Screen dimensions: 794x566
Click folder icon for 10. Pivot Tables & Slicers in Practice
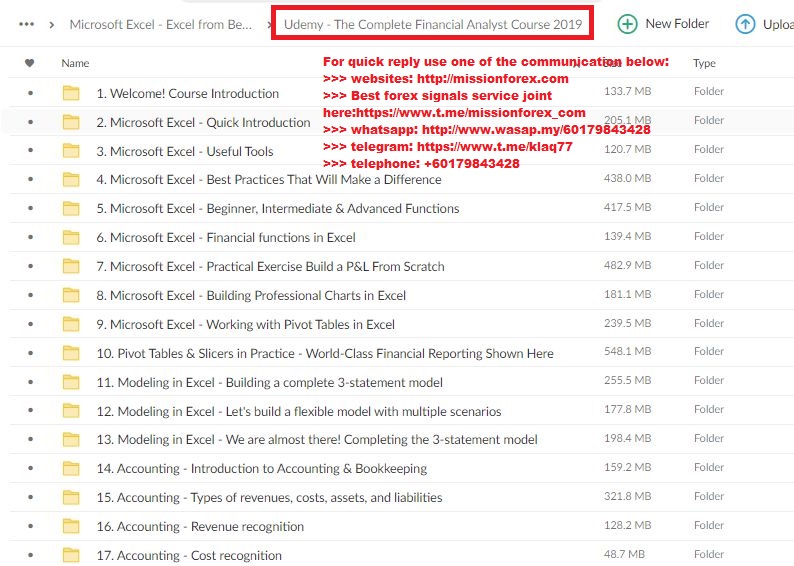[71, 353]
